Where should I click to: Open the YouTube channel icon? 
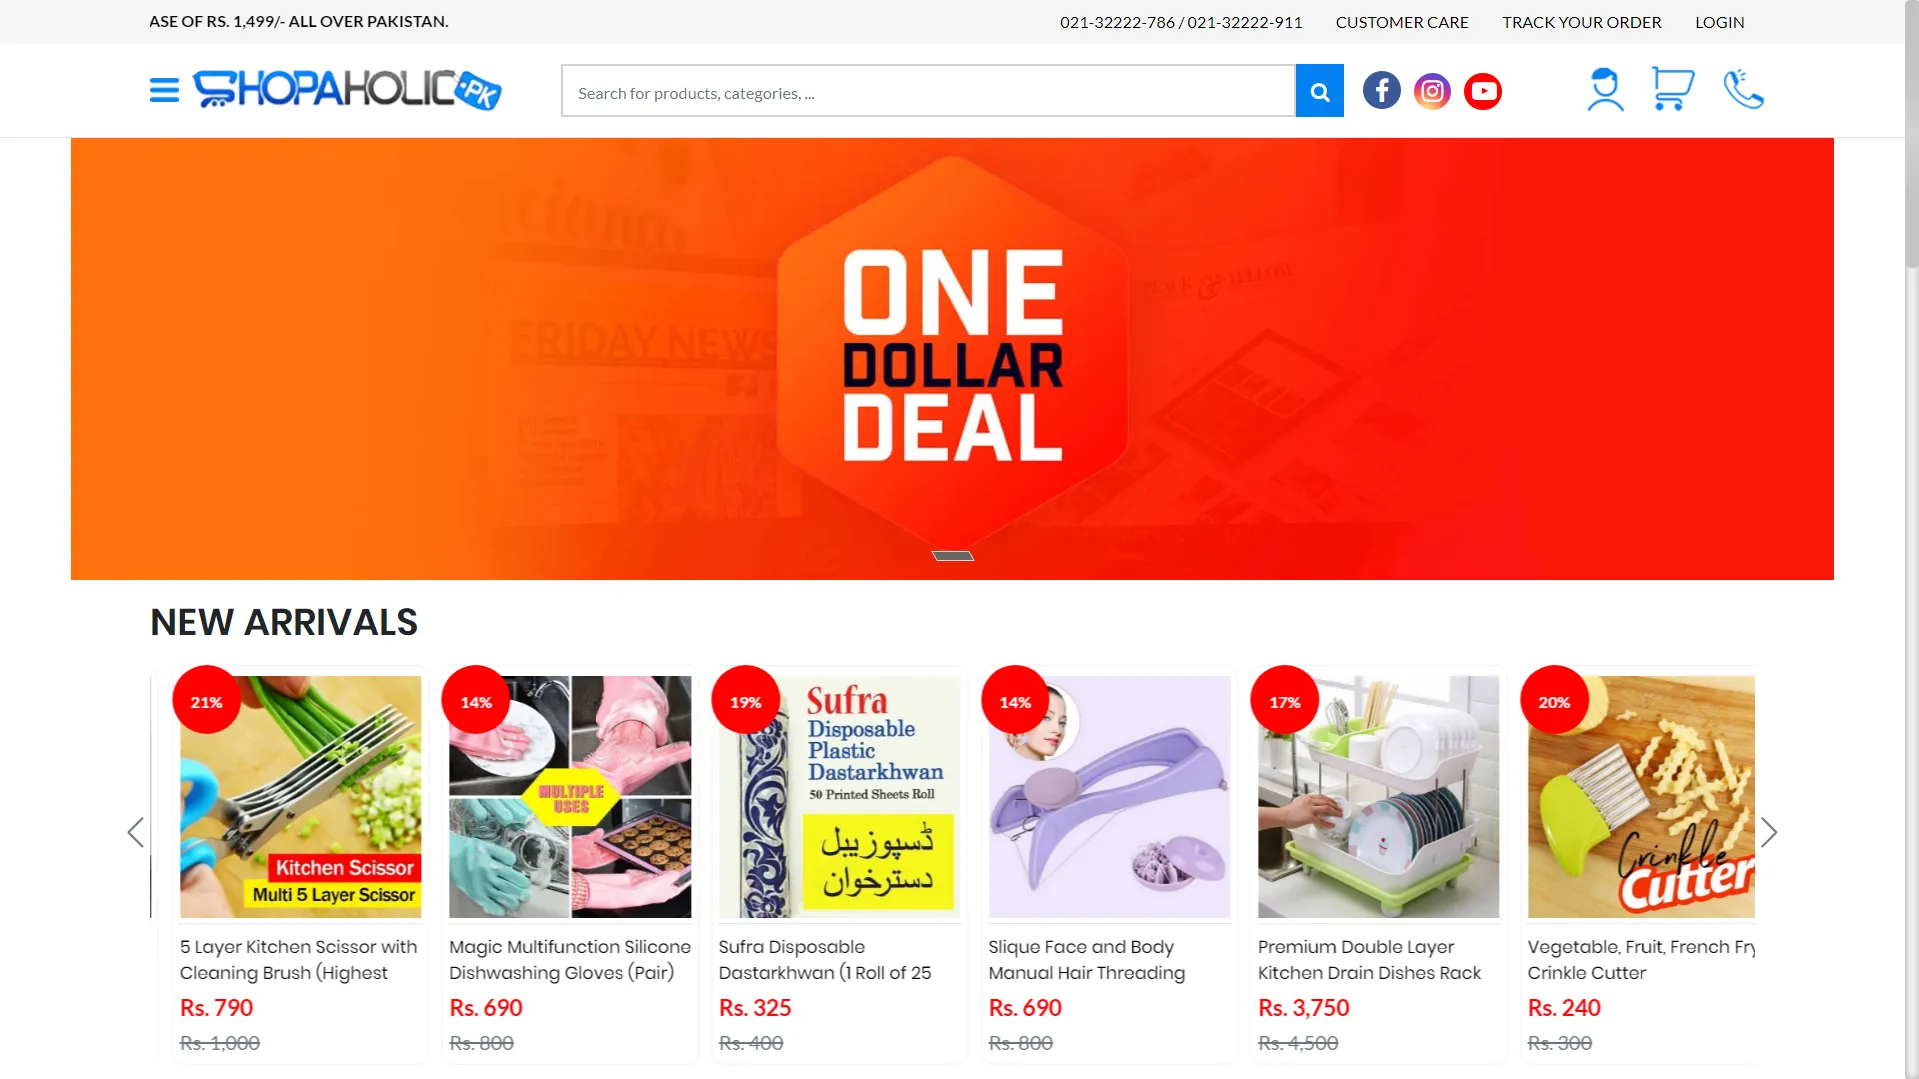click(1483, 91)
